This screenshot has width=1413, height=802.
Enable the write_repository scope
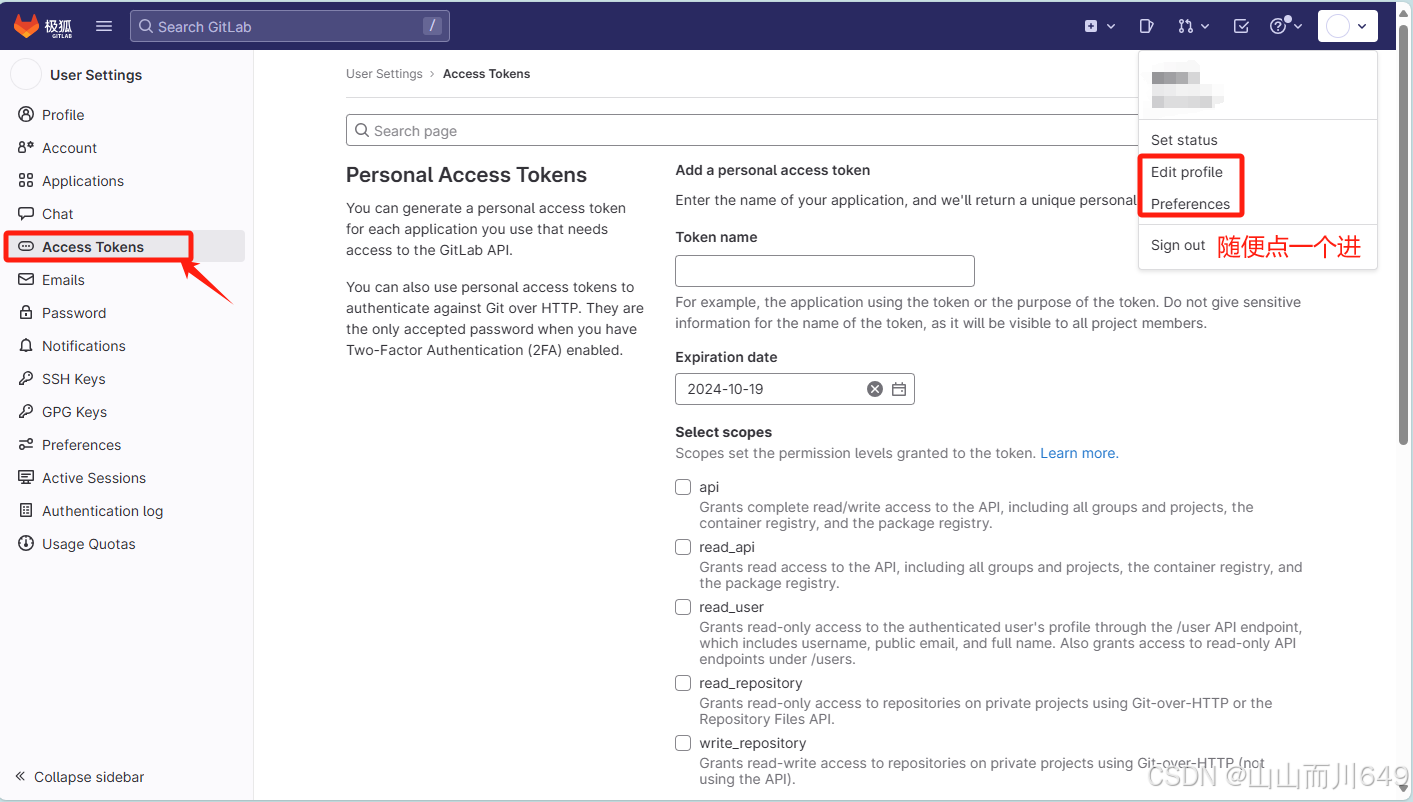coord(683,743)
